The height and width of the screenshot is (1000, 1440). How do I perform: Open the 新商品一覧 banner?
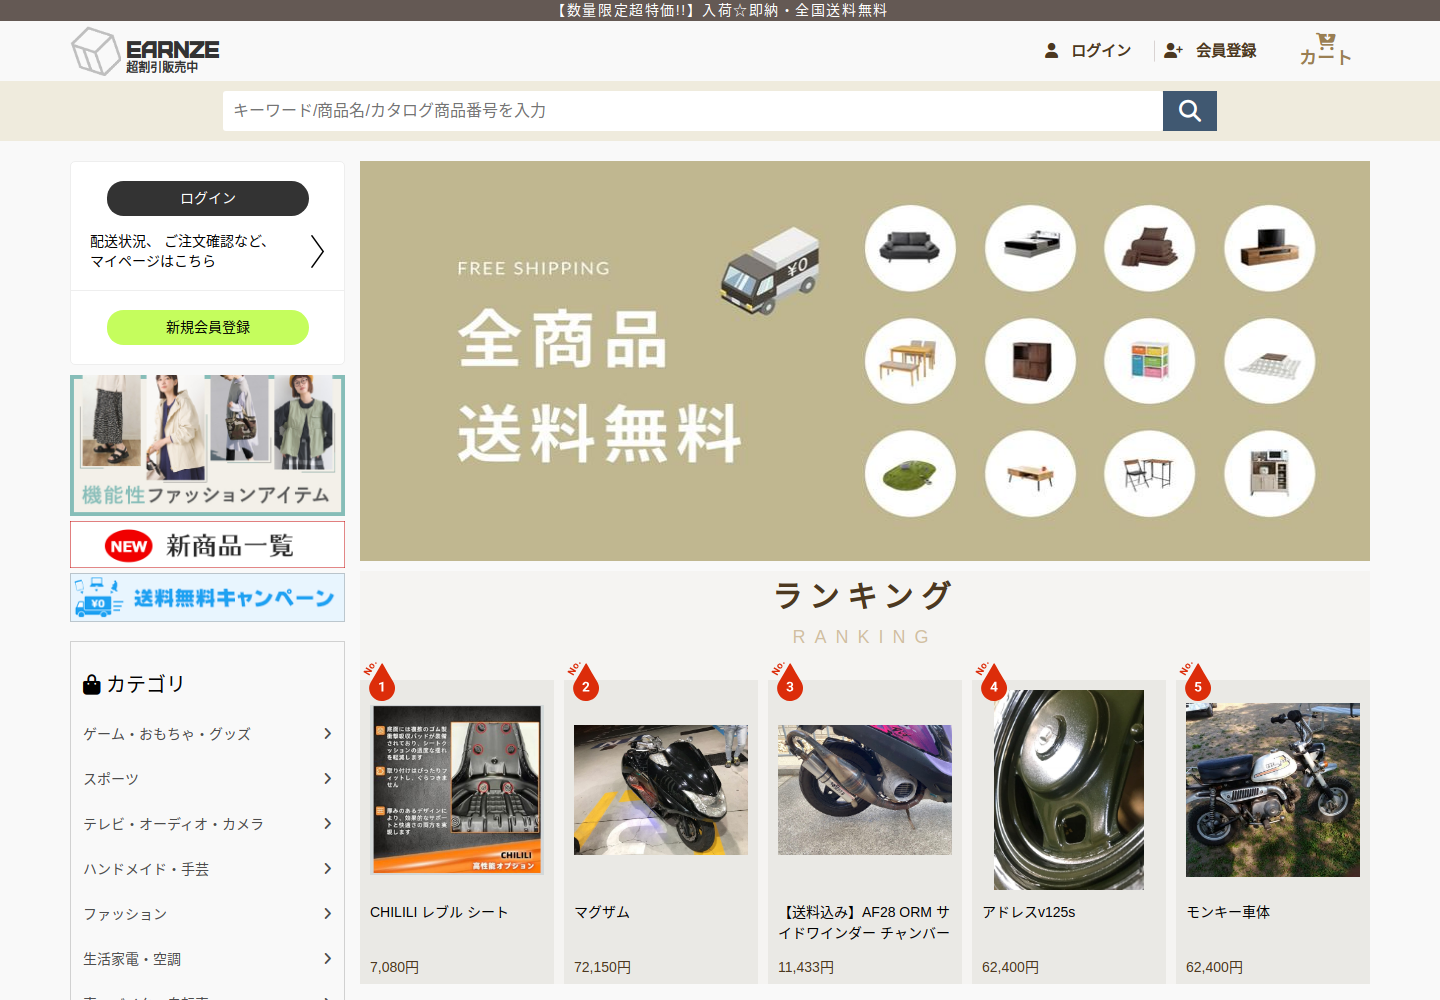pos(208,545)
